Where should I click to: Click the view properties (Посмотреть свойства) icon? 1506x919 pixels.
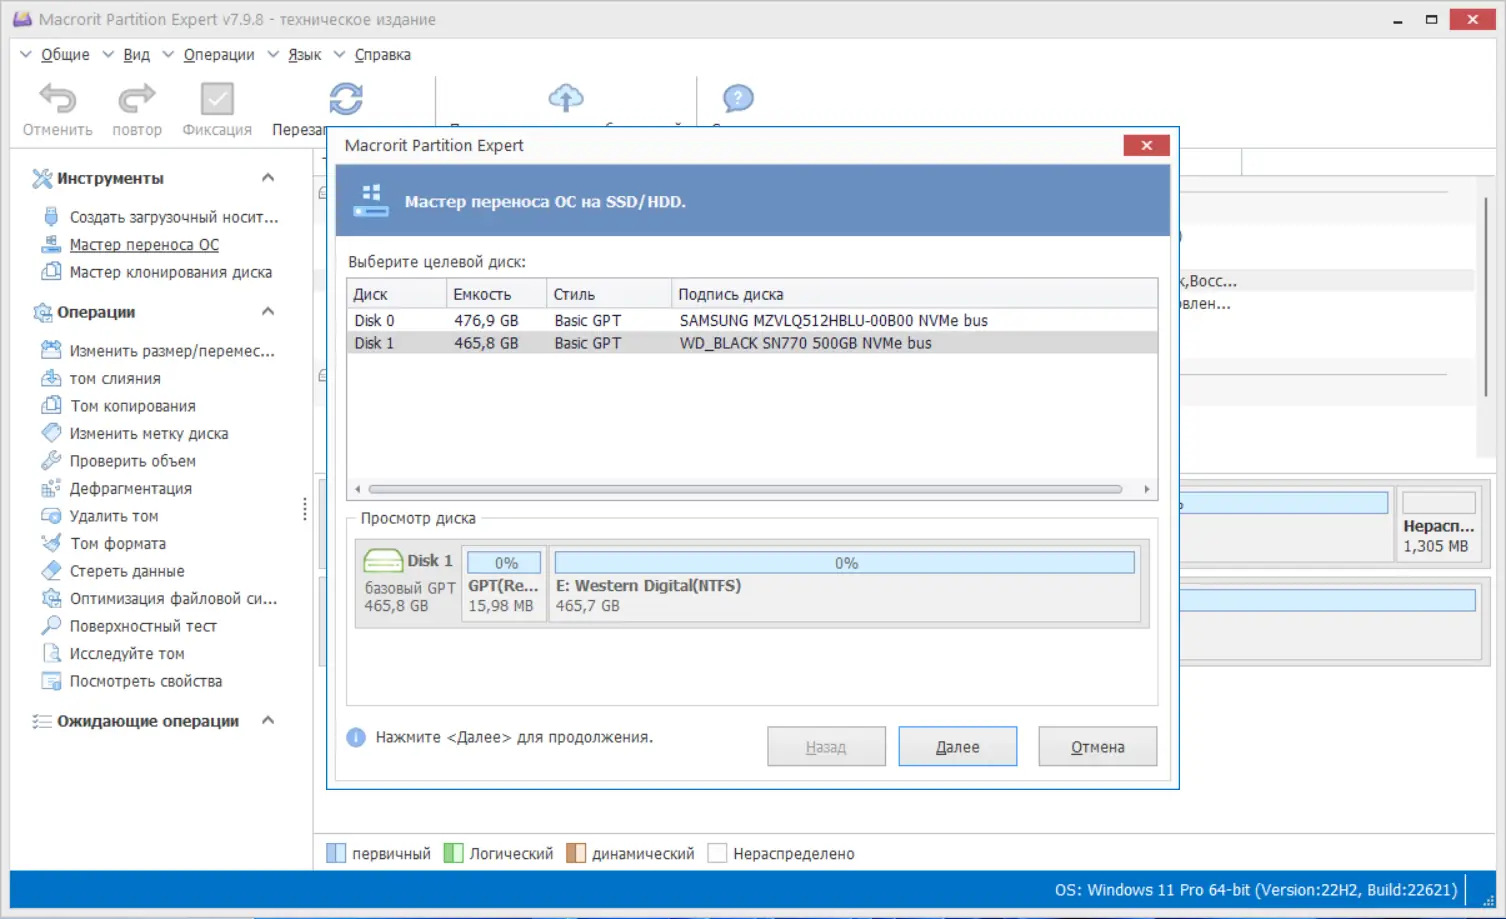(51, 681)
